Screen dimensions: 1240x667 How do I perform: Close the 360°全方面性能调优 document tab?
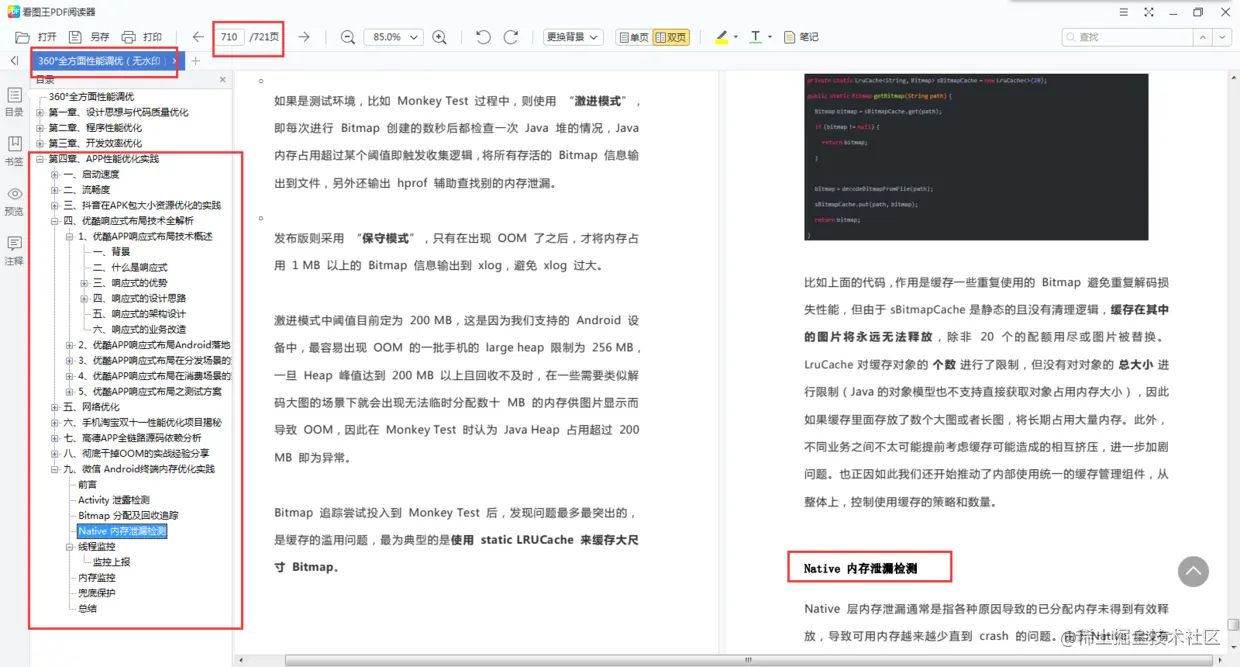(x=175, y=61)
